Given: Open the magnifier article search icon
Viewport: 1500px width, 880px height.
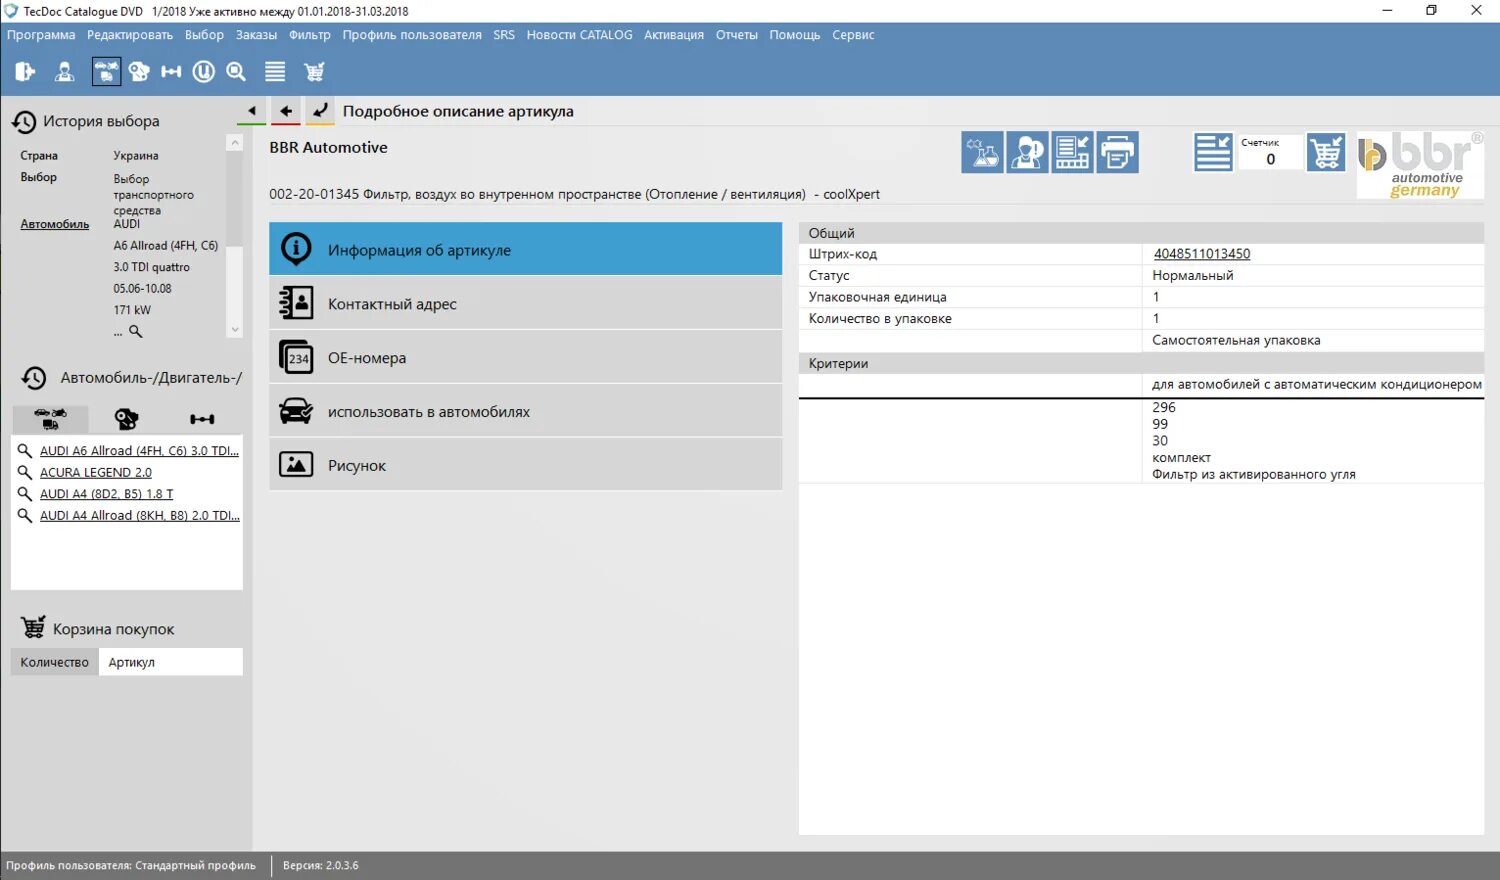Looking at the screenshot, I should [236, 72].
